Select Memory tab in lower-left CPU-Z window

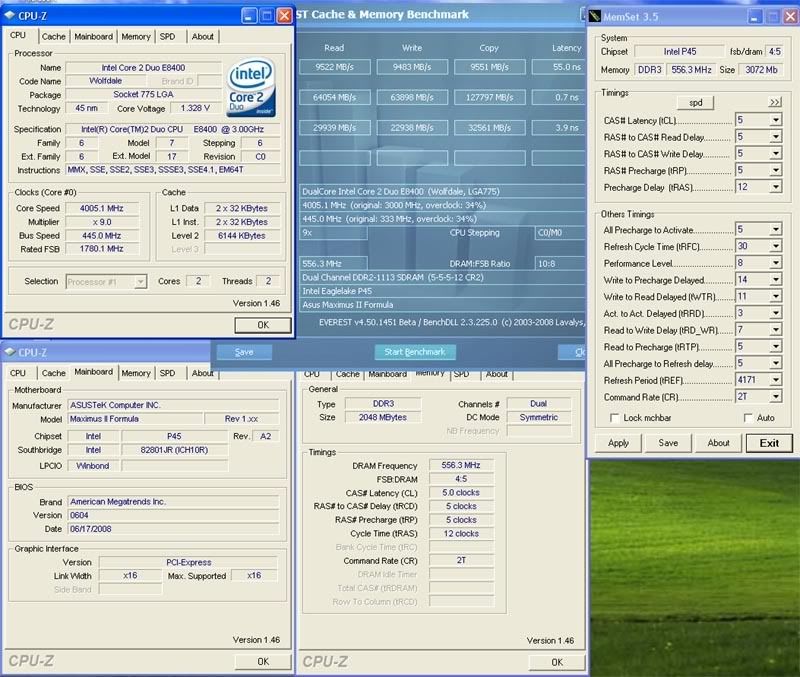coord(136,373)
